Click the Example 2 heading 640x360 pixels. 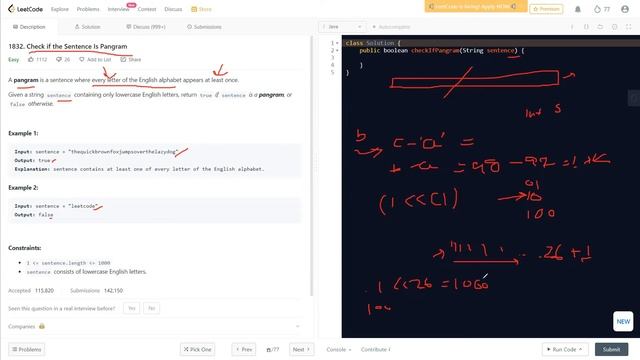(x=23, y=188)
